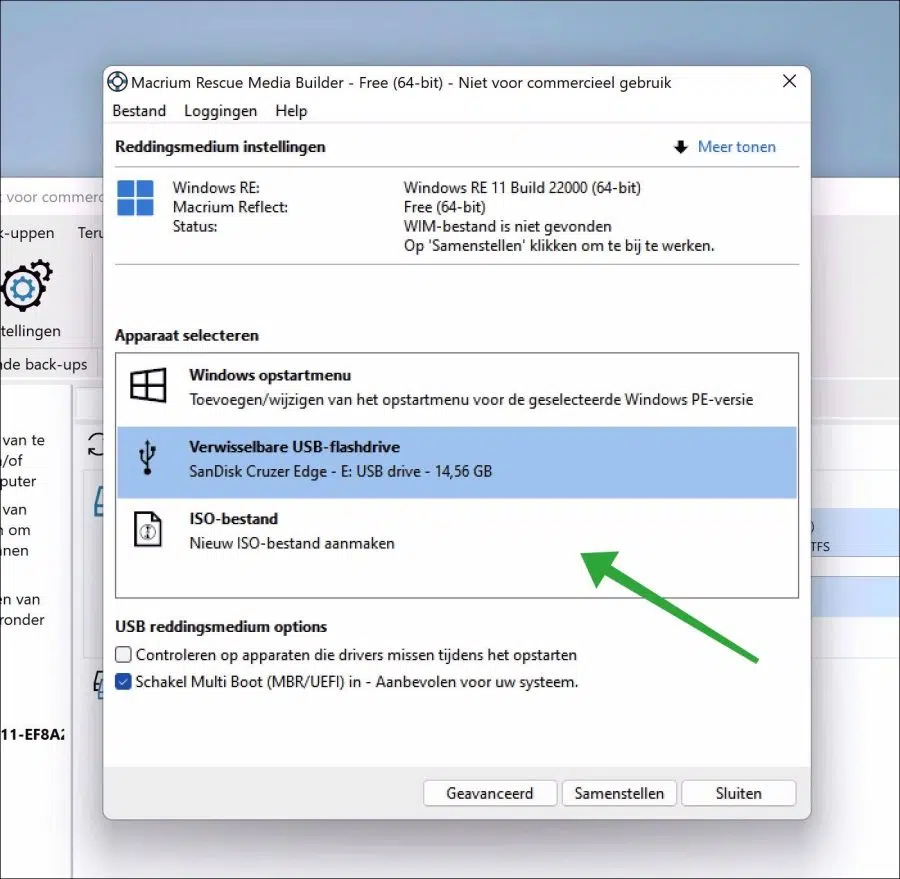Click the refresh icon in background window
Screen dimensions: 900x879
tap(96, 444)
